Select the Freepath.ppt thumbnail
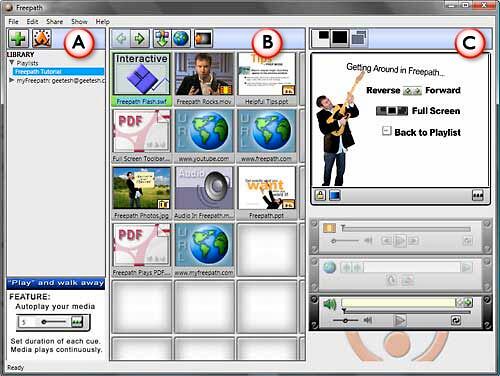This screenshot has width=500, height=376. 266,193
